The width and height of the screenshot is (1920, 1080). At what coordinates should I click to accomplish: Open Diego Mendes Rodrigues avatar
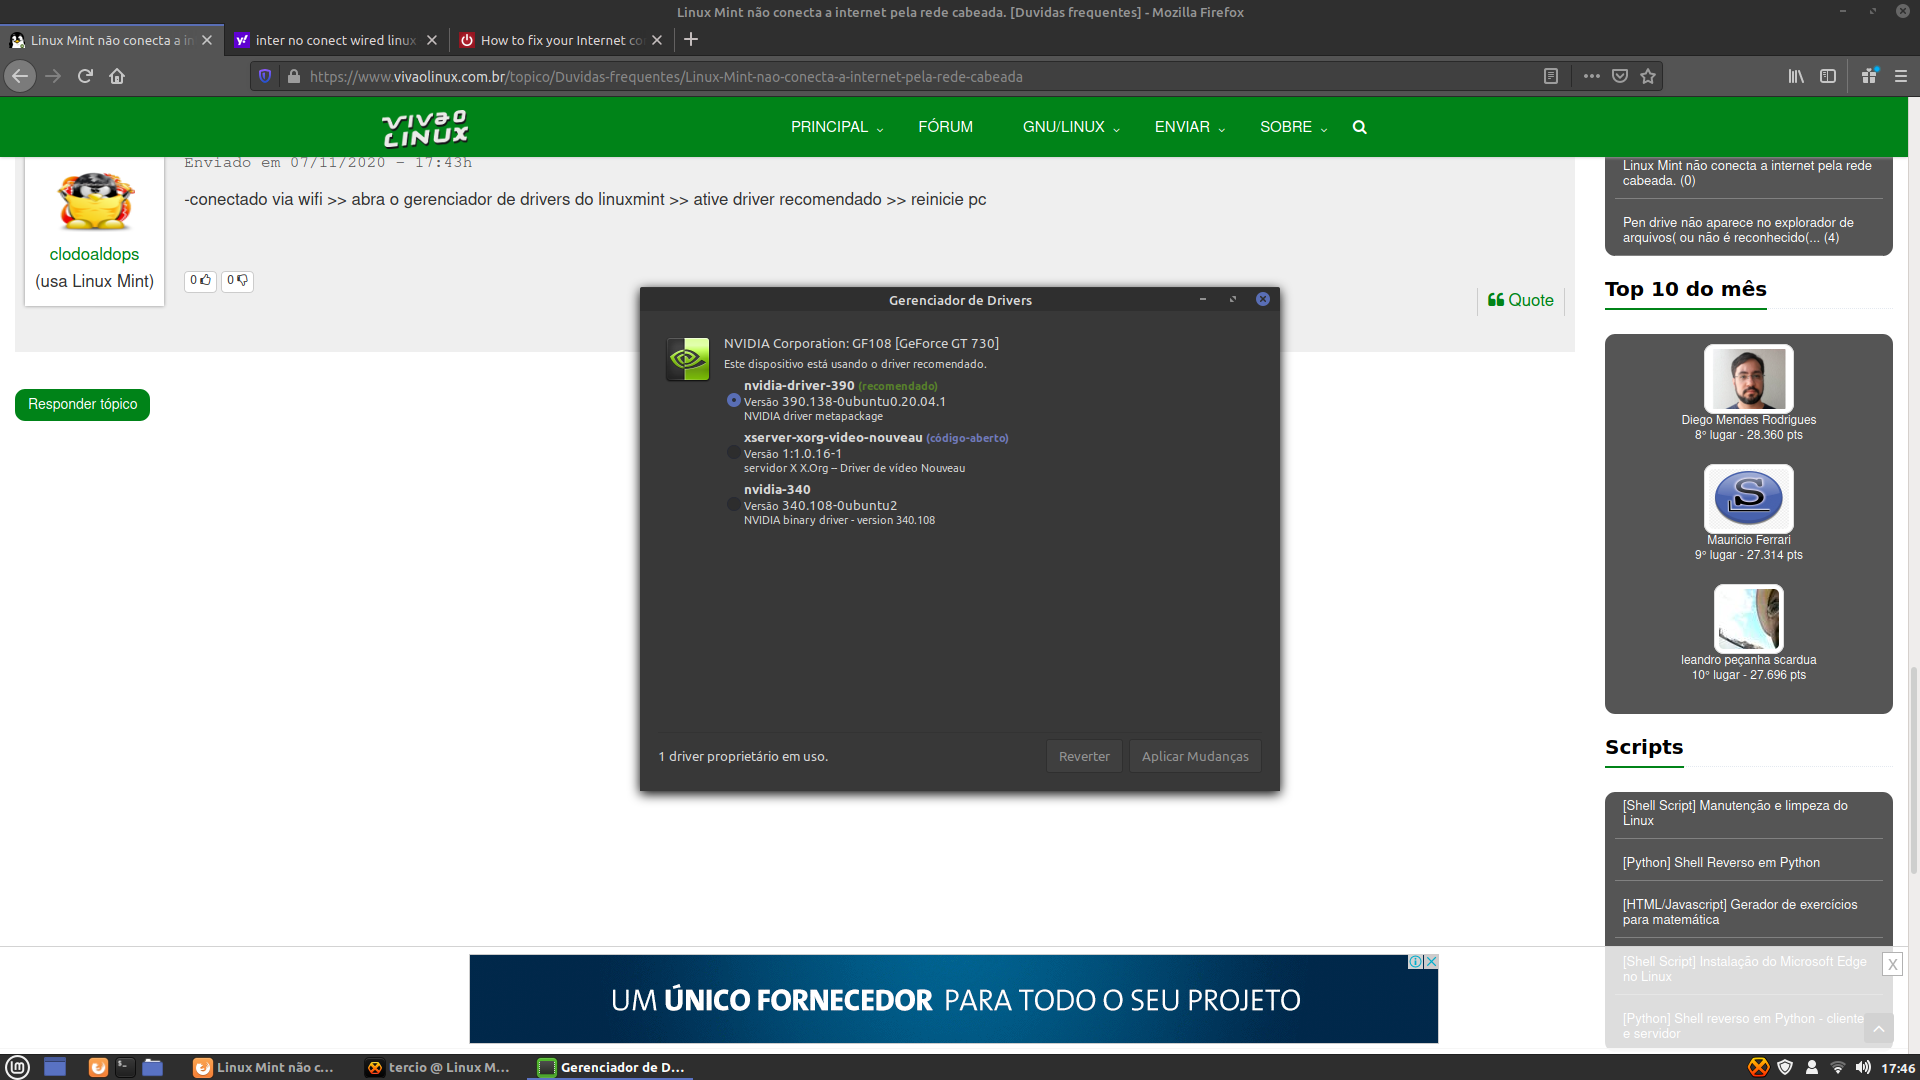(1748, 378)
